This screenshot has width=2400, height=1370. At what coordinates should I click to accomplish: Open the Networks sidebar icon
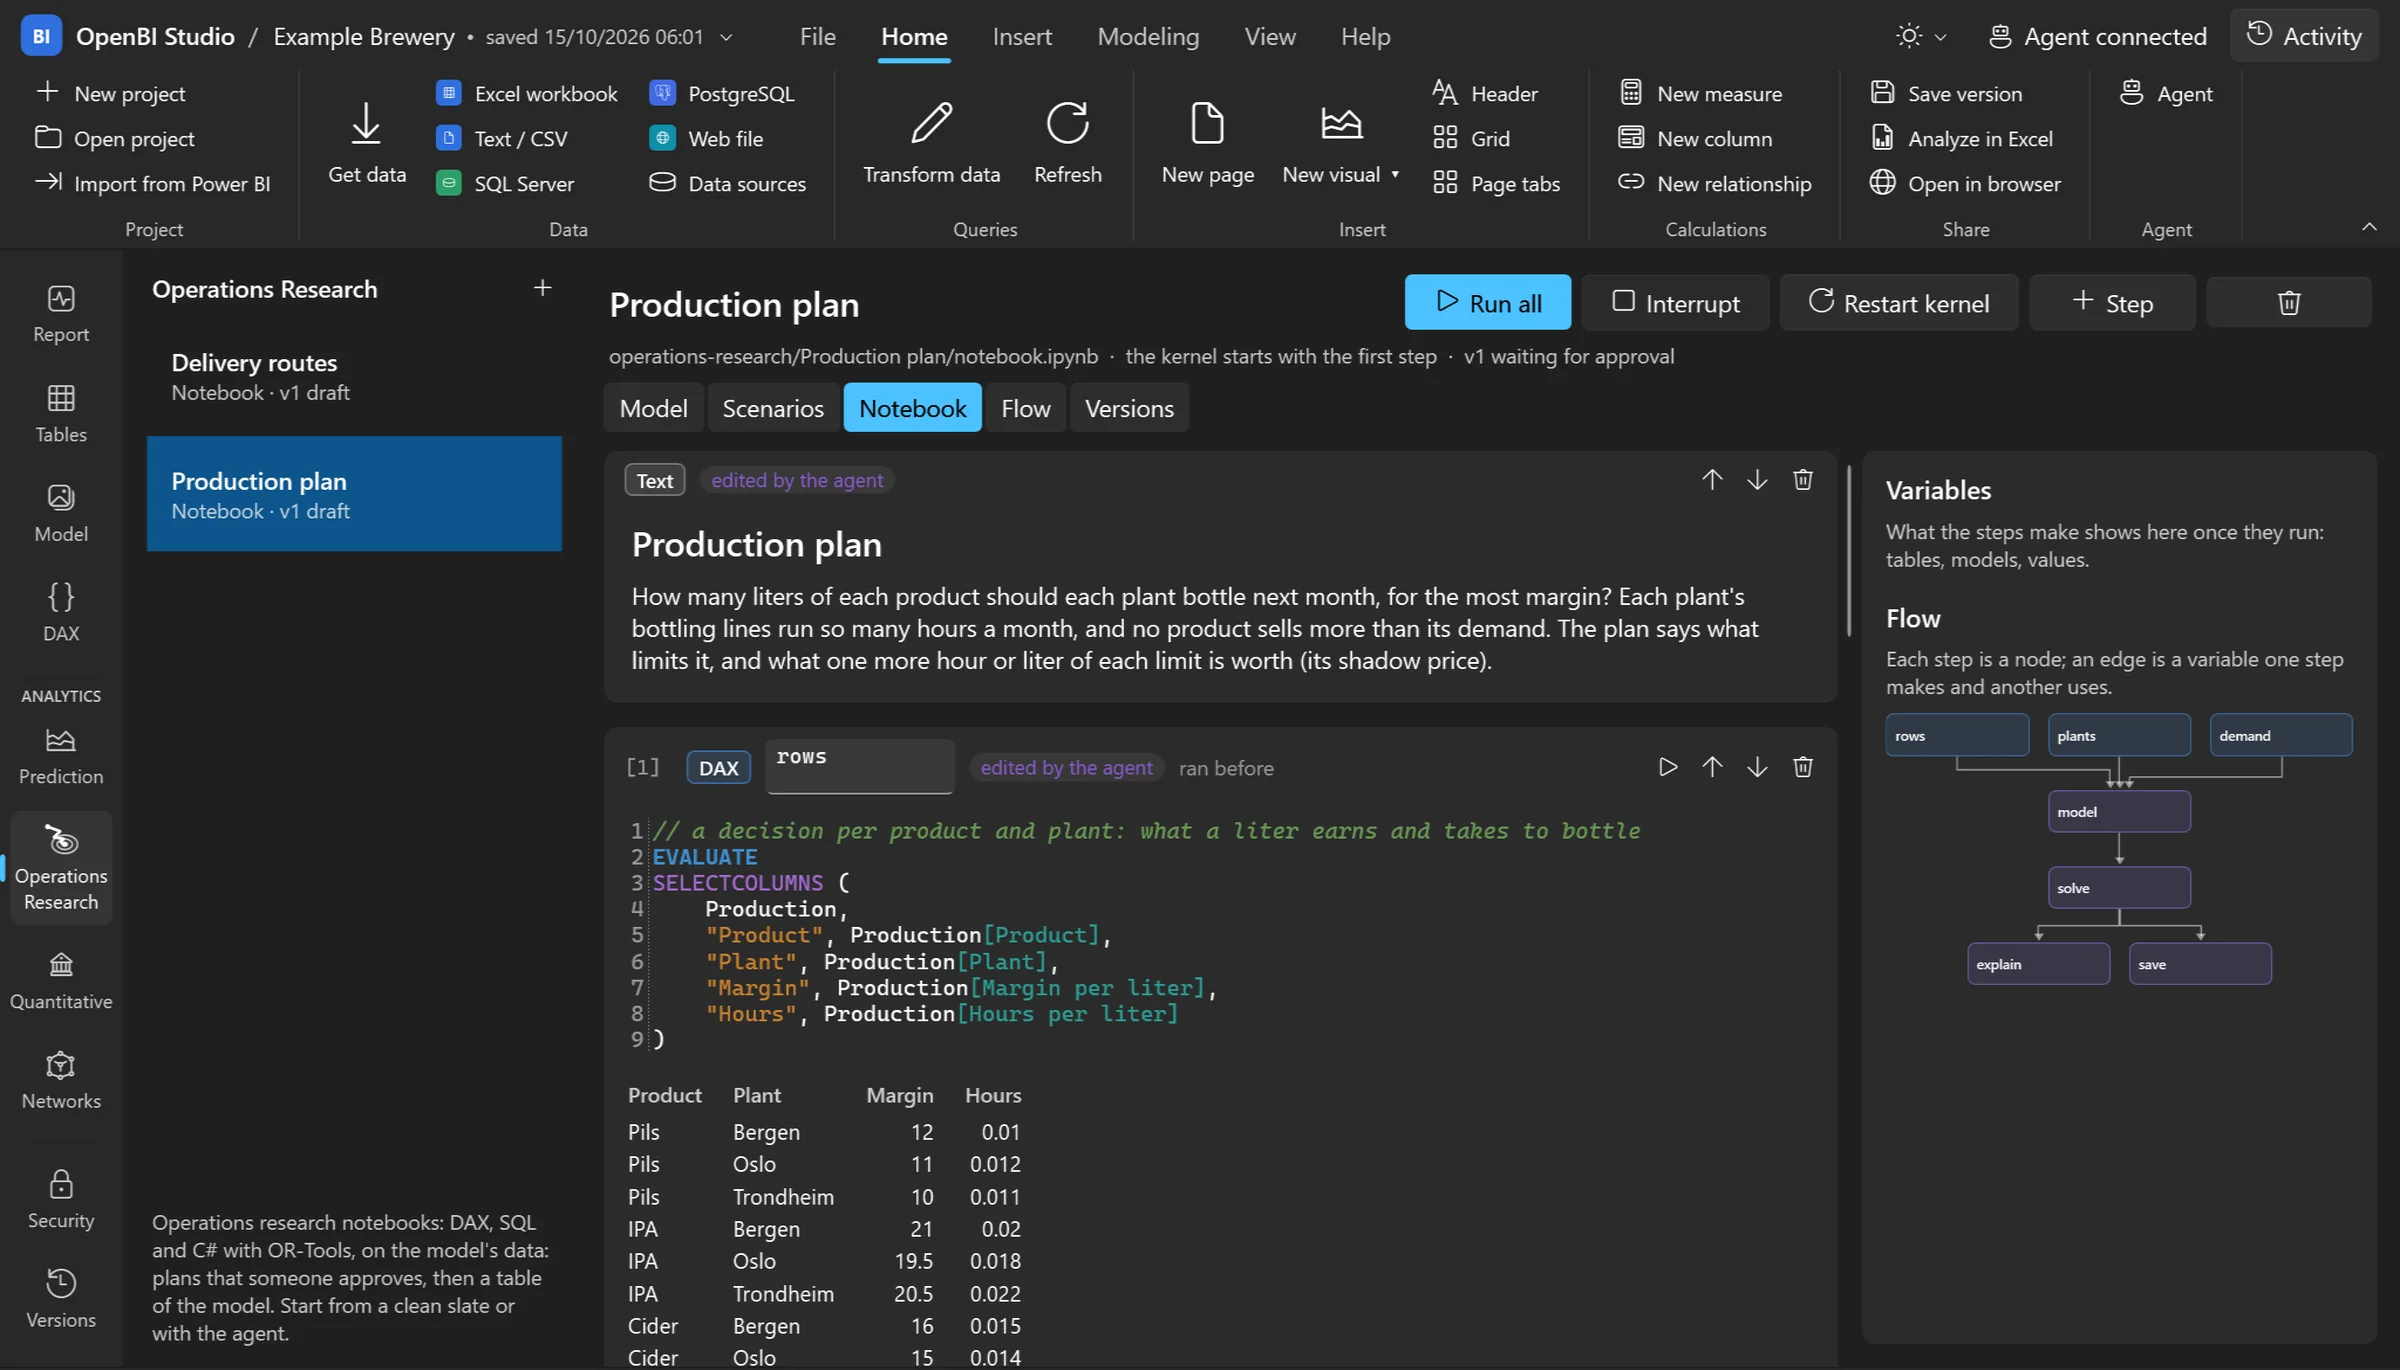coord(61,1080)
